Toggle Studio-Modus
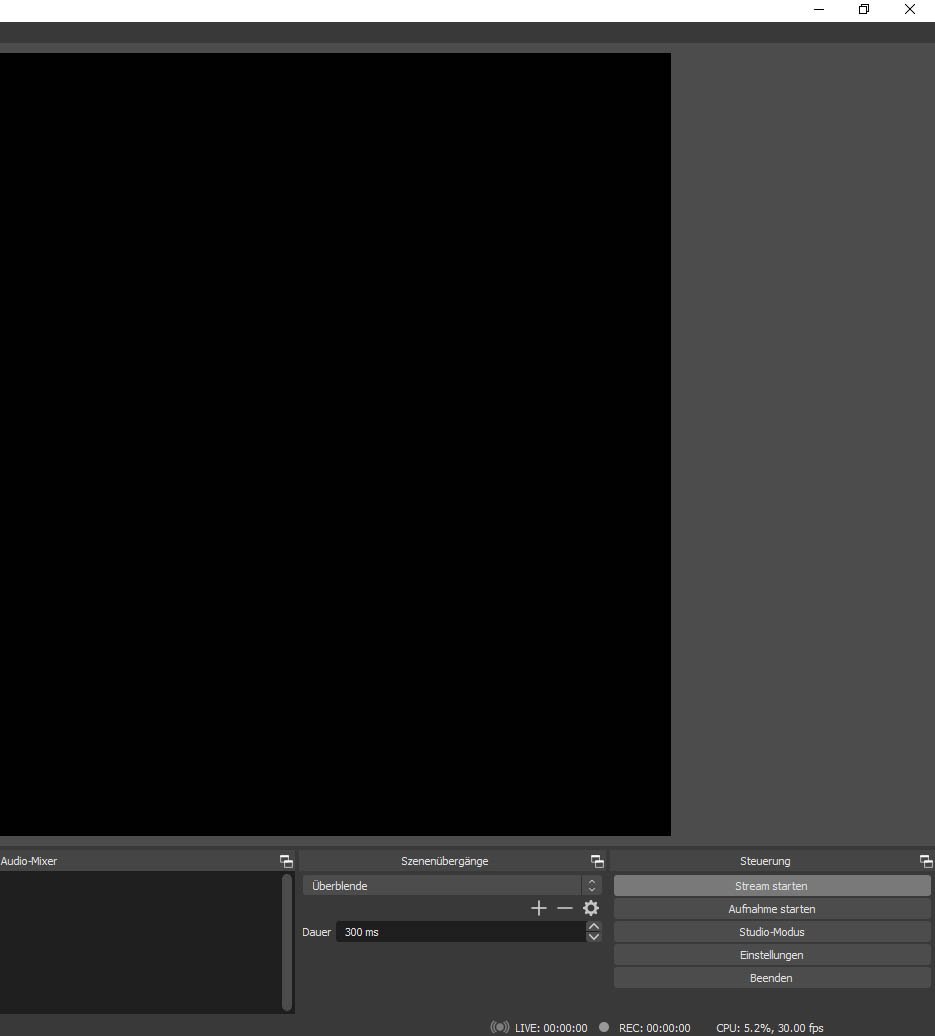Image resolution: width=935 pixels, height=1036 pixels. coord(772,932)
